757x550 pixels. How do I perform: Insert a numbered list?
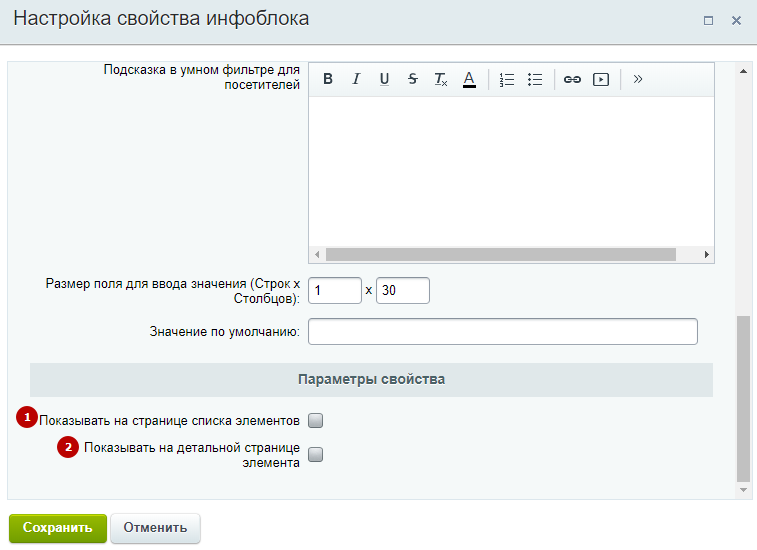(x=506, y=79)
